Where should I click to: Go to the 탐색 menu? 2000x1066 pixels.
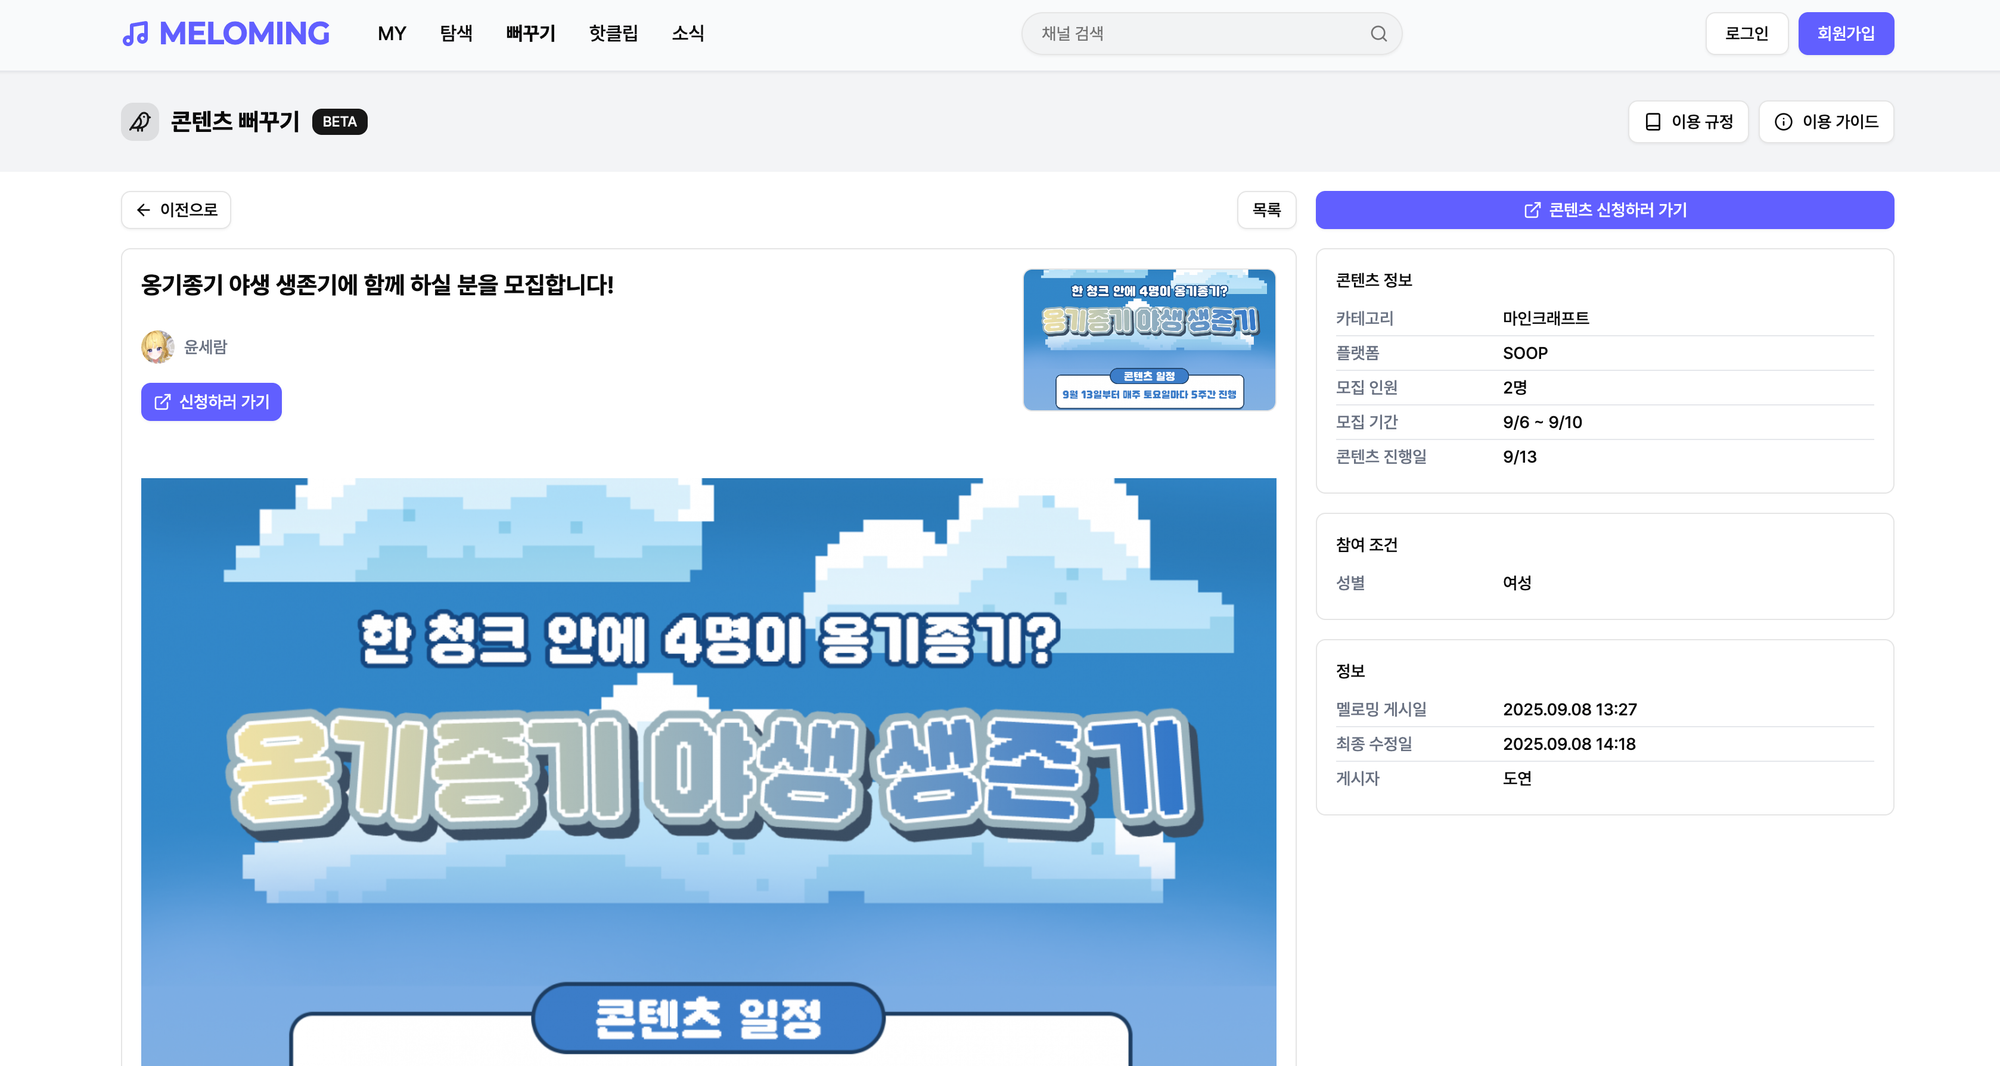tap(456, 34)
